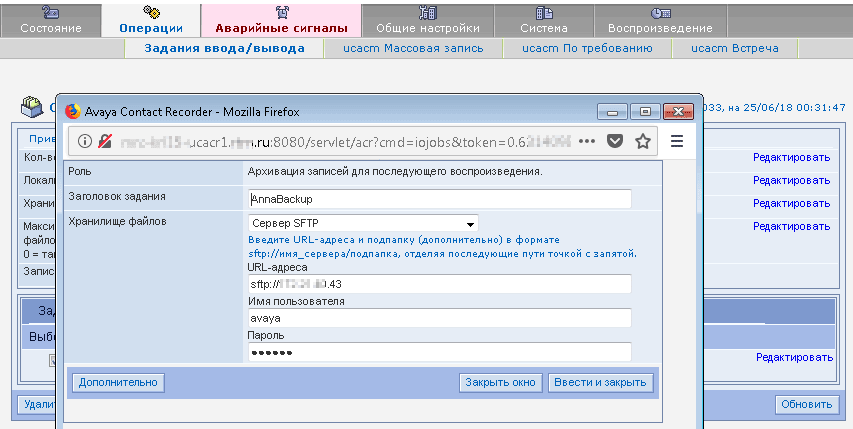Close the Avaya Contact Recorder popup window
This screenshot has width=853, height=429.
coord(678,111)
